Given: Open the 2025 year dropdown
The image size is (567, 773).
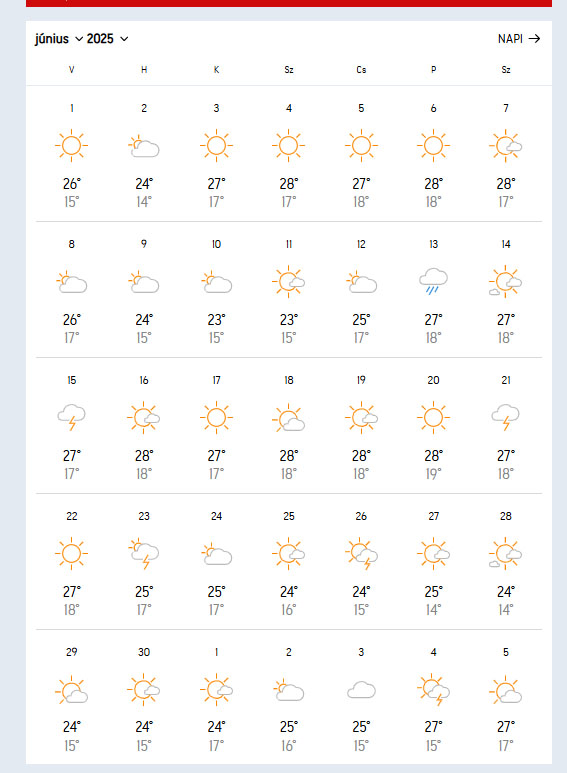Looking at the screenshot, I should pos(107,38).
